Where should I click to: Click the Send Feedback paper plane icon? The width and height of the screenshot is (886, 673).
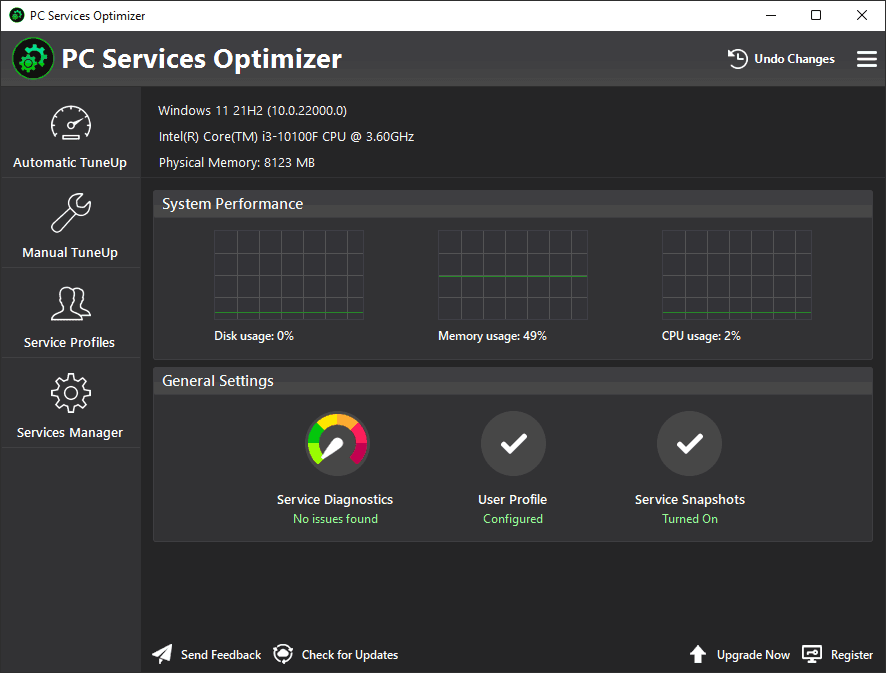[162, 654]
